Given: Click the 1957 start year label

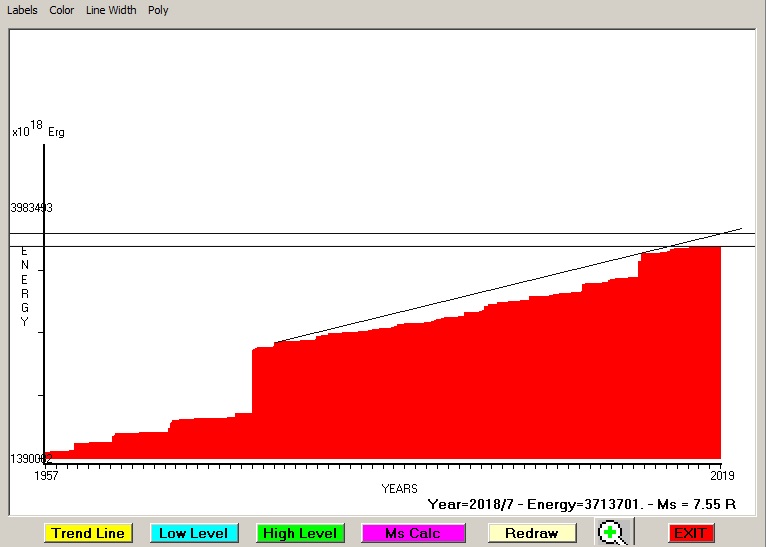Looking at the screenshot, I should pyautogui.click(x=46, y=475).
